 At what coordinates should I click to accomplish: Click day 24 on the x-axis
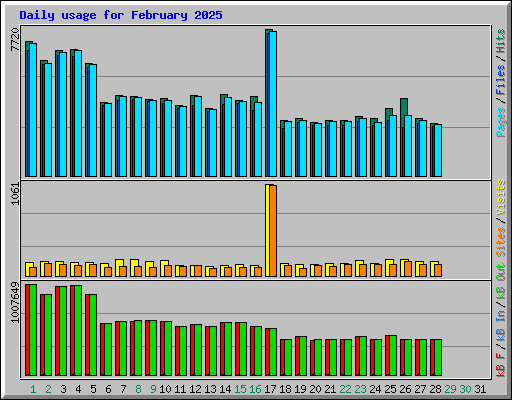point(375,389)
